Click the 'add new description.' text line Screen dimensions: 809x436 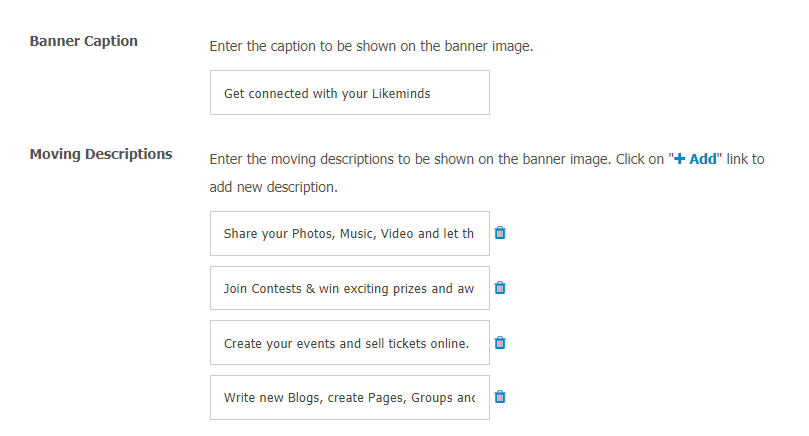pyautogui.click(x=273, y=187)
